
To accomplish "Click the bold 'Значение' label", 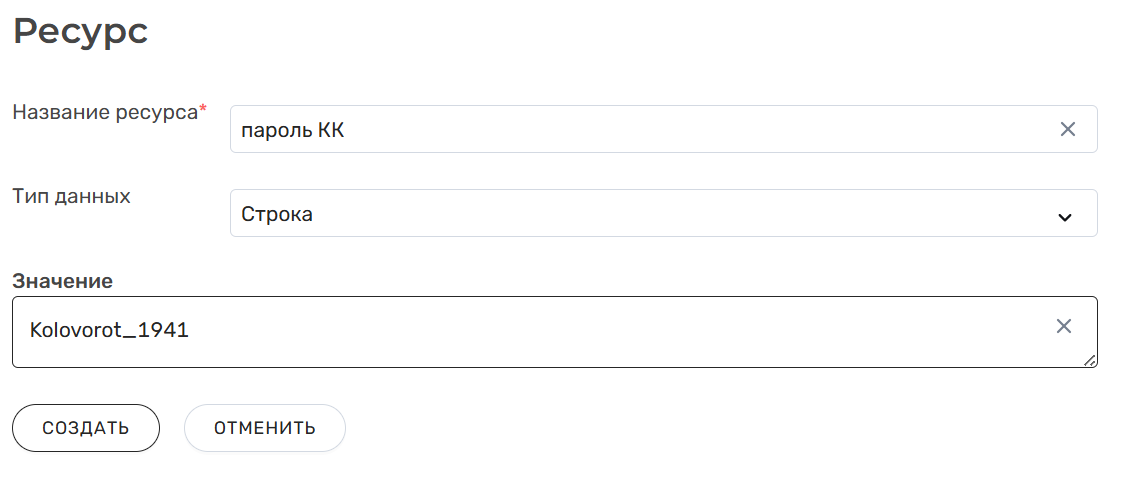I will [62, 281].
